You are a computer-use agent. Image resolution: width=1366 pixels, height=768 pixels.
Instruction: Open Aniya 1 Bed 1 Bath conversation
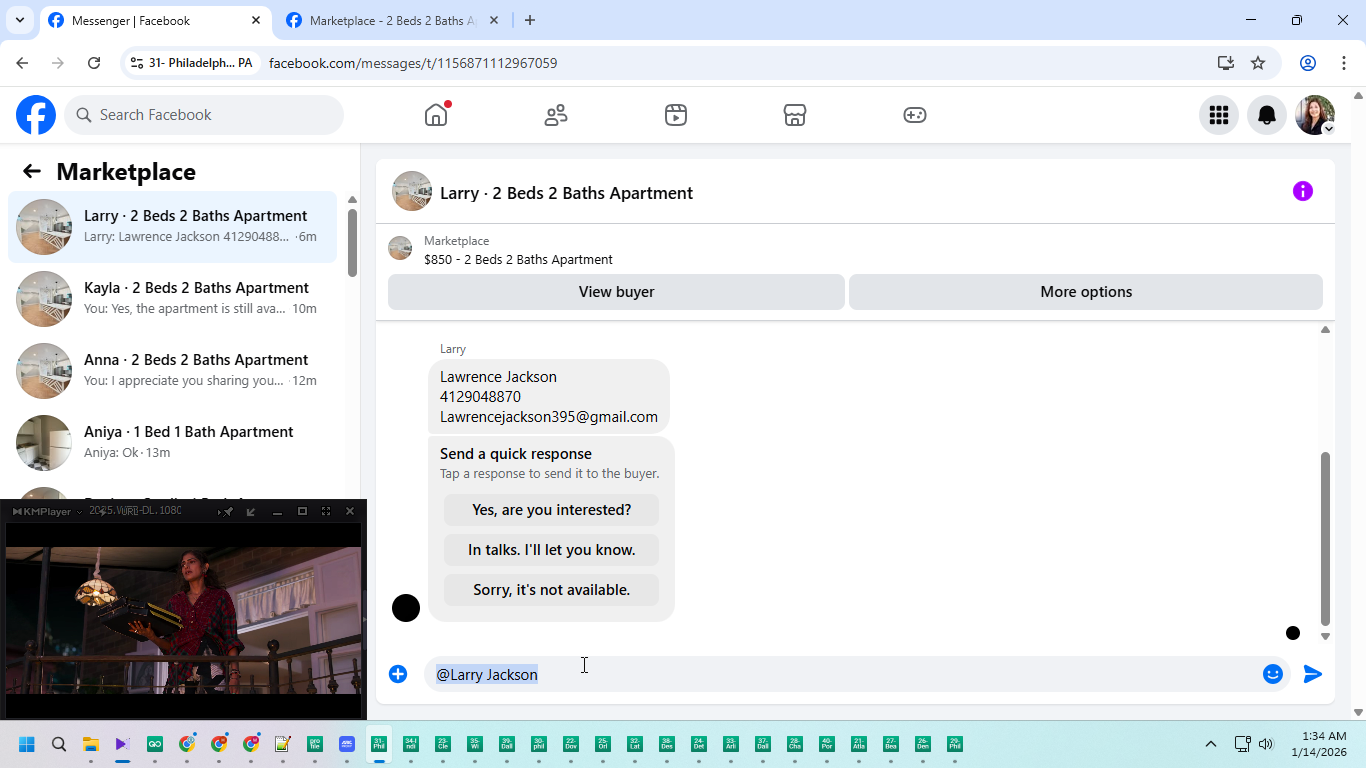point(173,443)
